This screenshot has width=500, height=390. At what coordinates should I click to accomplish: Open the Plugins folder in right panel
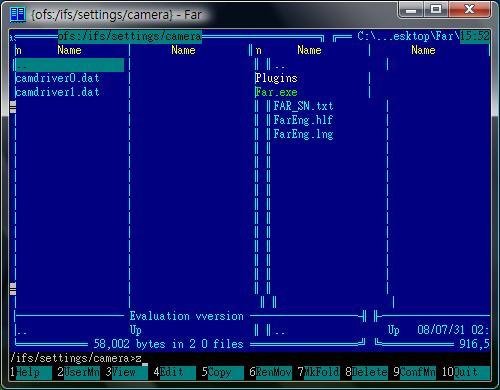pos(276,78)
